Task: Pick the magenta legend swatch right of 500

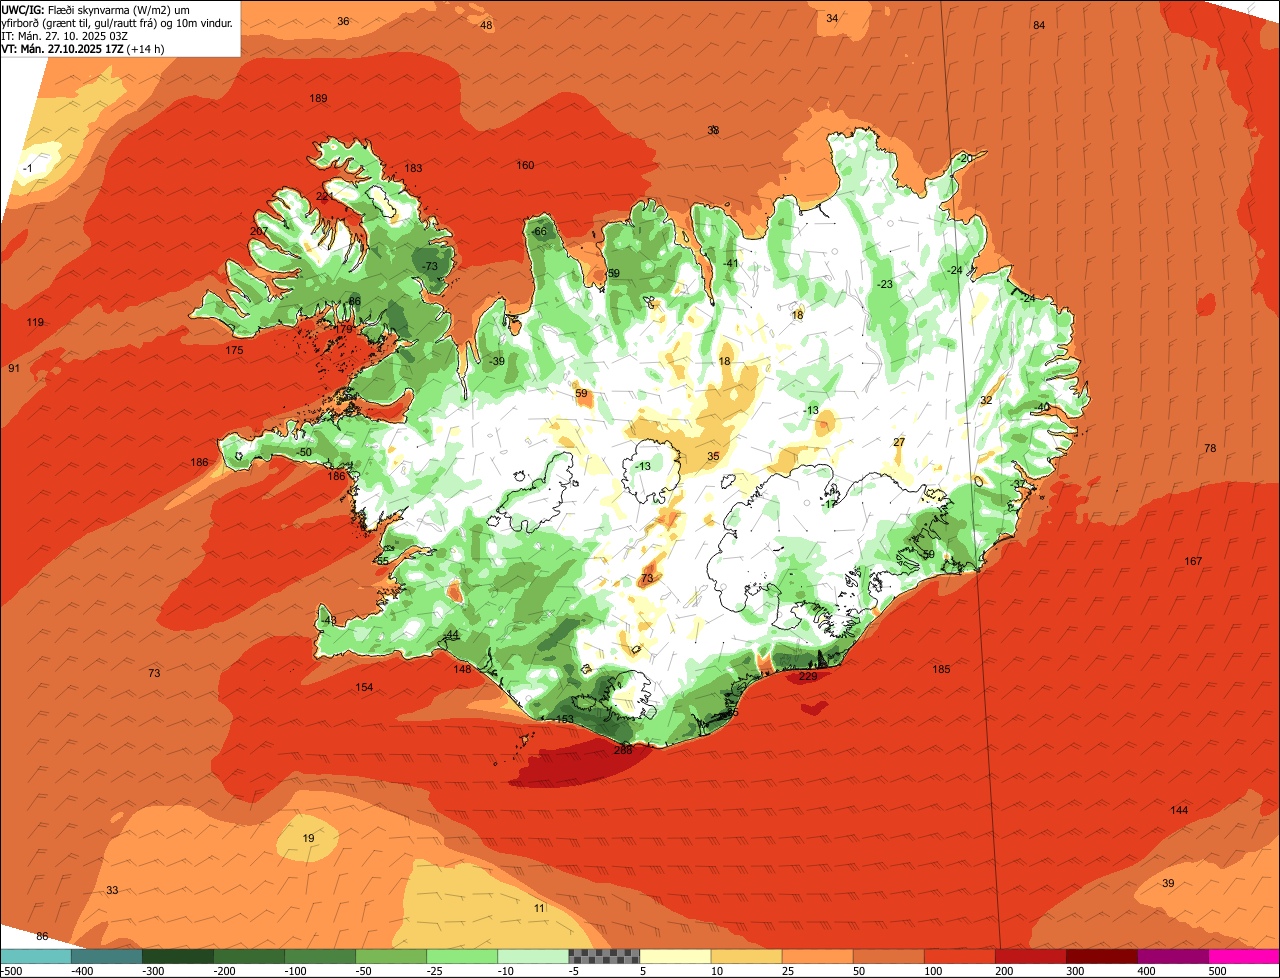Action: [1244, 956]
